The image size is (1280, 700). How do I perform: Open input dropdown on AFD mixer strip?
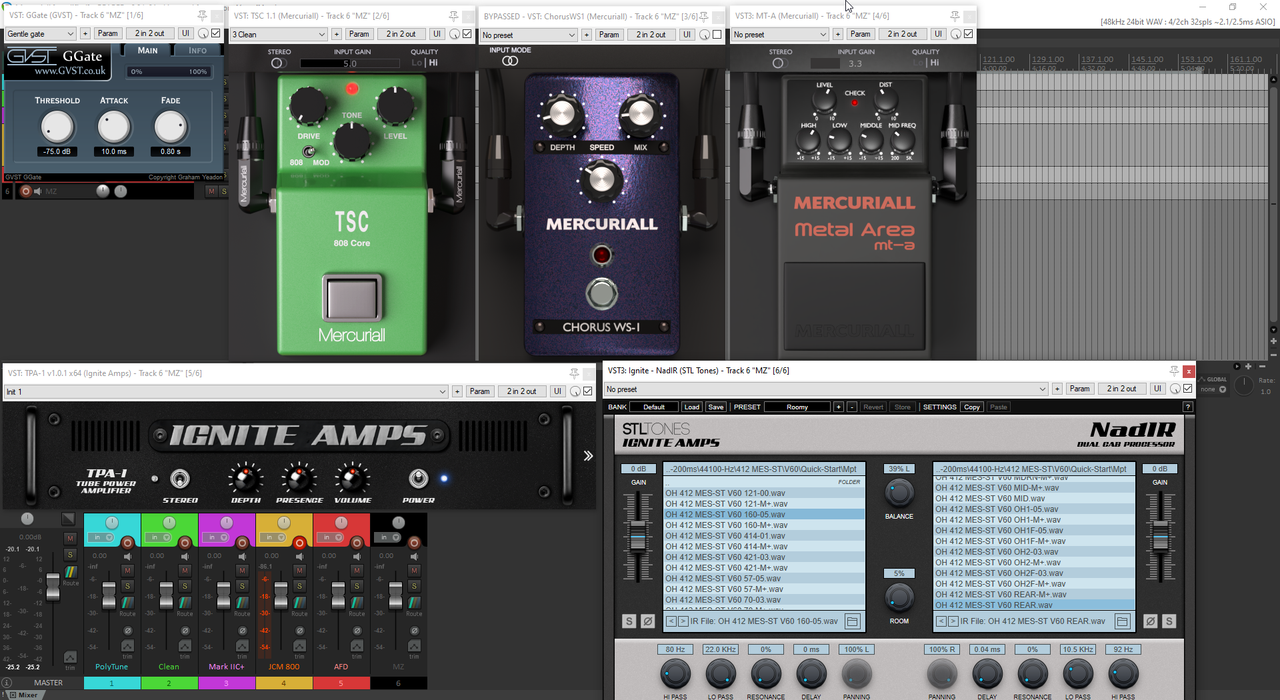331,538
